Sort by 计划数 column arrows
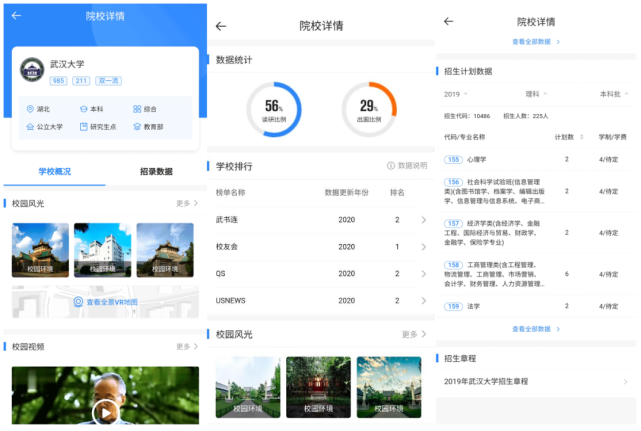 point(582,137)
